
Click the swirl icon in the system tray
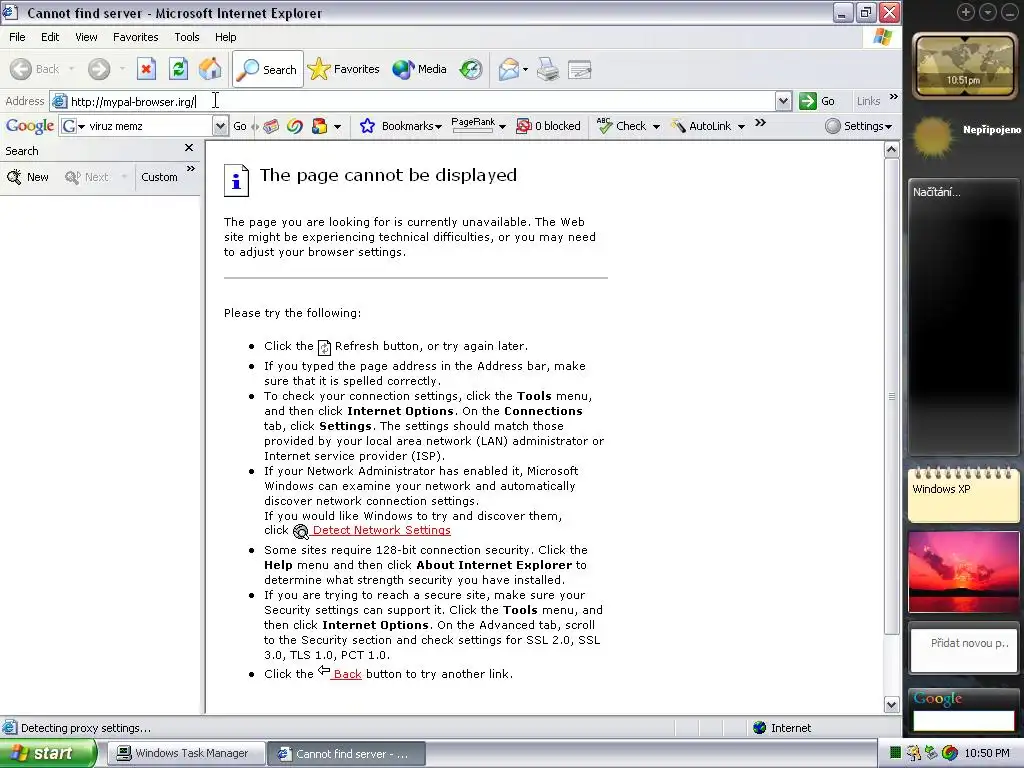[950, 753]
